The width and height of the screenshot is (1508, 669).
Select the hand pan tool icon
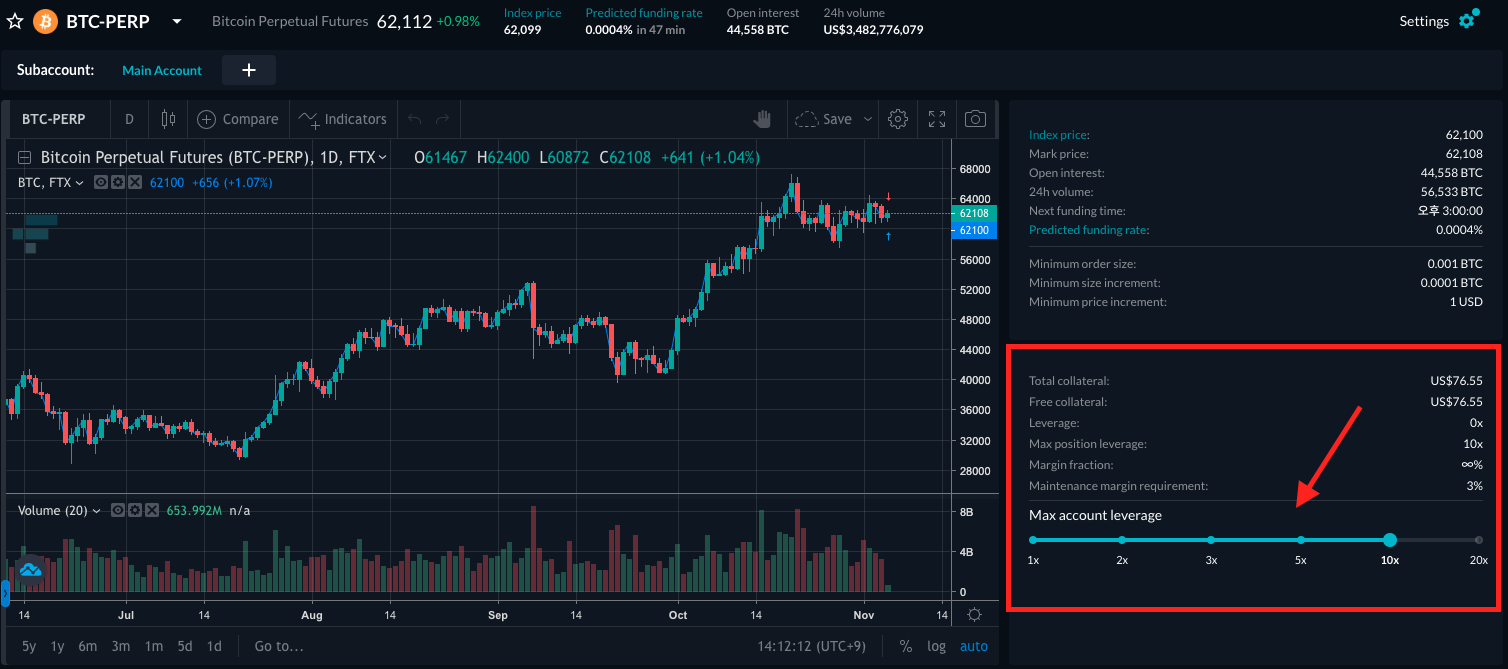[x=763, y=119]
